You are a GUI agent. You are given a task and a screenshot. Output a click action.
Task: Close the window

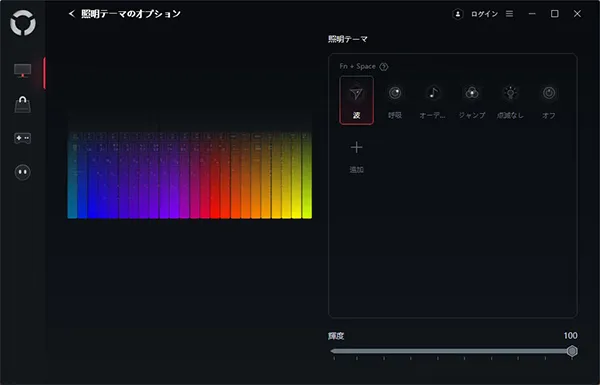[577, 14]
